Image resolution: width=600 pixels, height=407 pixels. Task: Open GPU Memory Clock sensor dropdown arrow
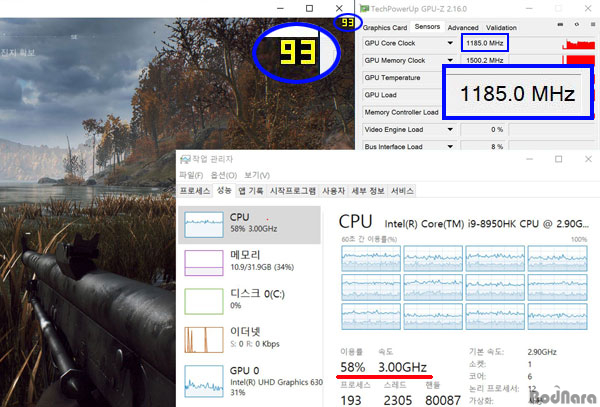tap(450, 60)
